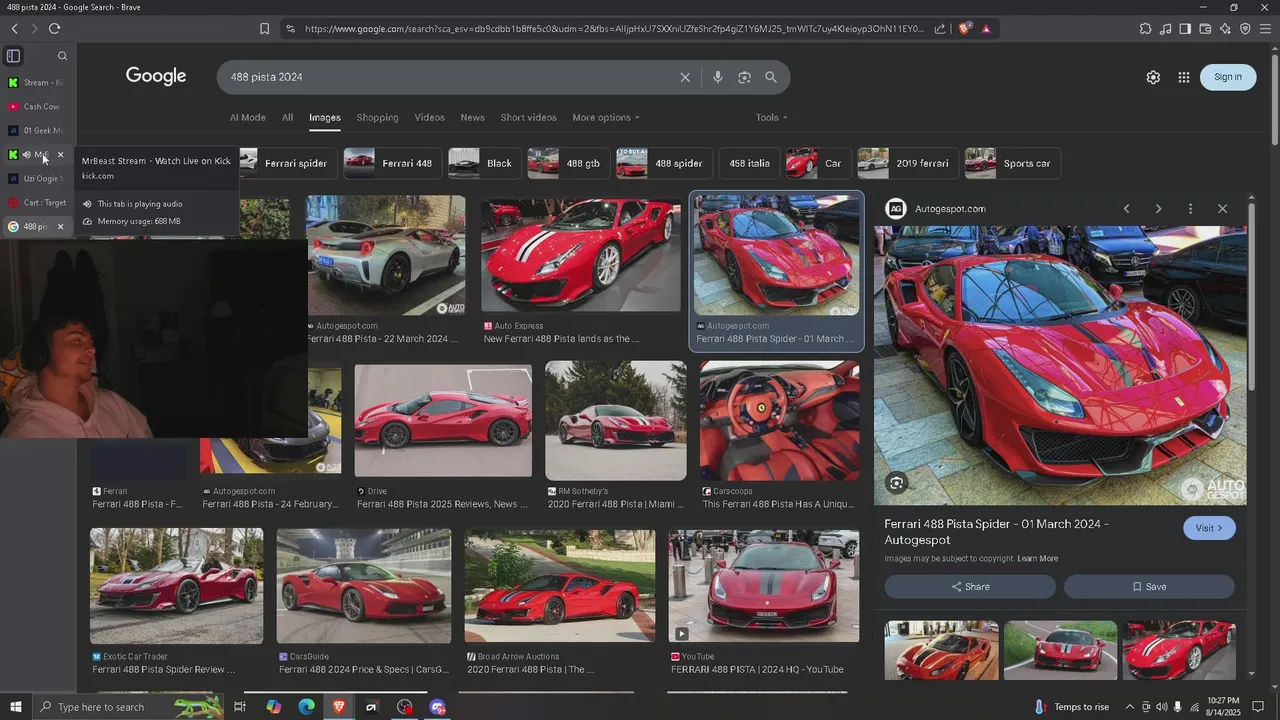Search this image with the Lens overlay icon
Image resolution: width=1280 pixels, height=720 pixels.
[896, 483]
